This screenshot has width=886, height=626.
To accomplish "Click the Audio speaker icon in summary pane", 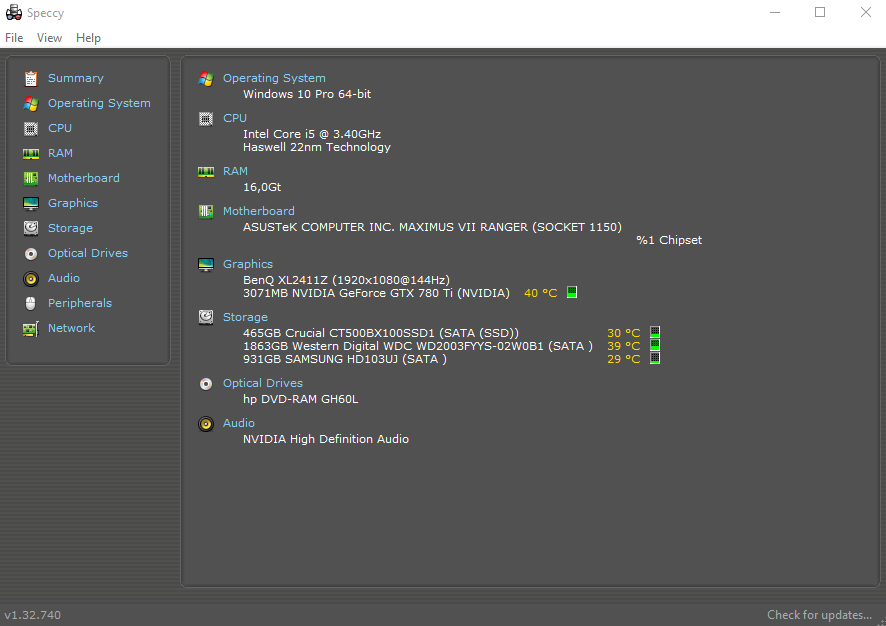I will pos(206,424).
